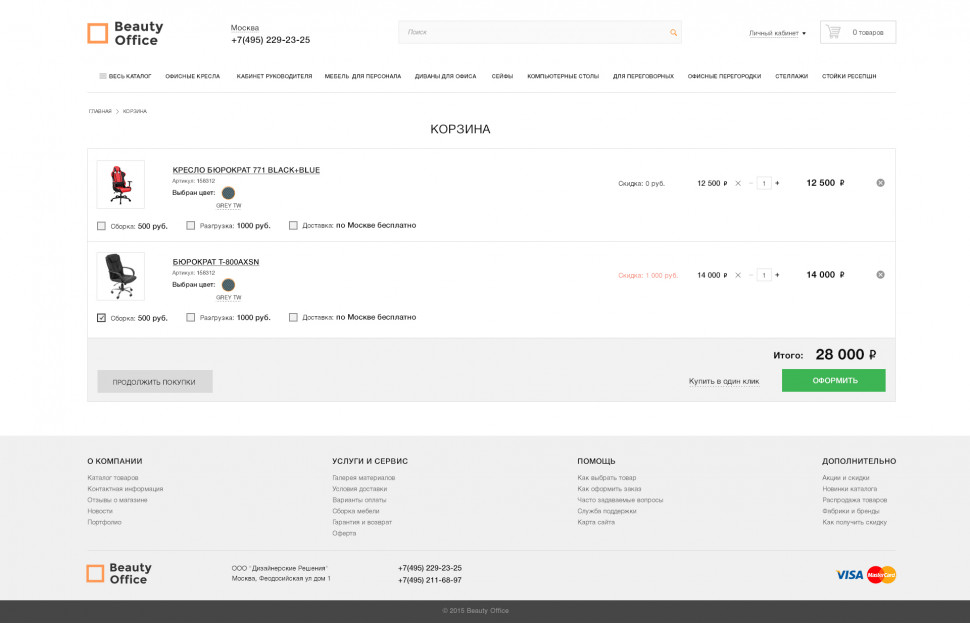970x624 pixels.
Task: Open Контактная информация footer link
Action: [125, 489]
